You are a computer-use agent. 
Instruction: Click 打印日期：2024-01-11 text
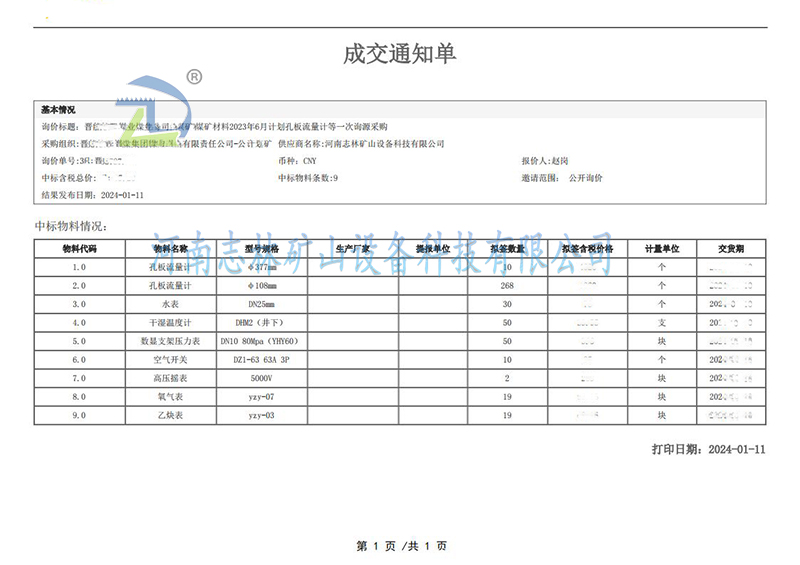pyautogui.click(x=709, y=449)
